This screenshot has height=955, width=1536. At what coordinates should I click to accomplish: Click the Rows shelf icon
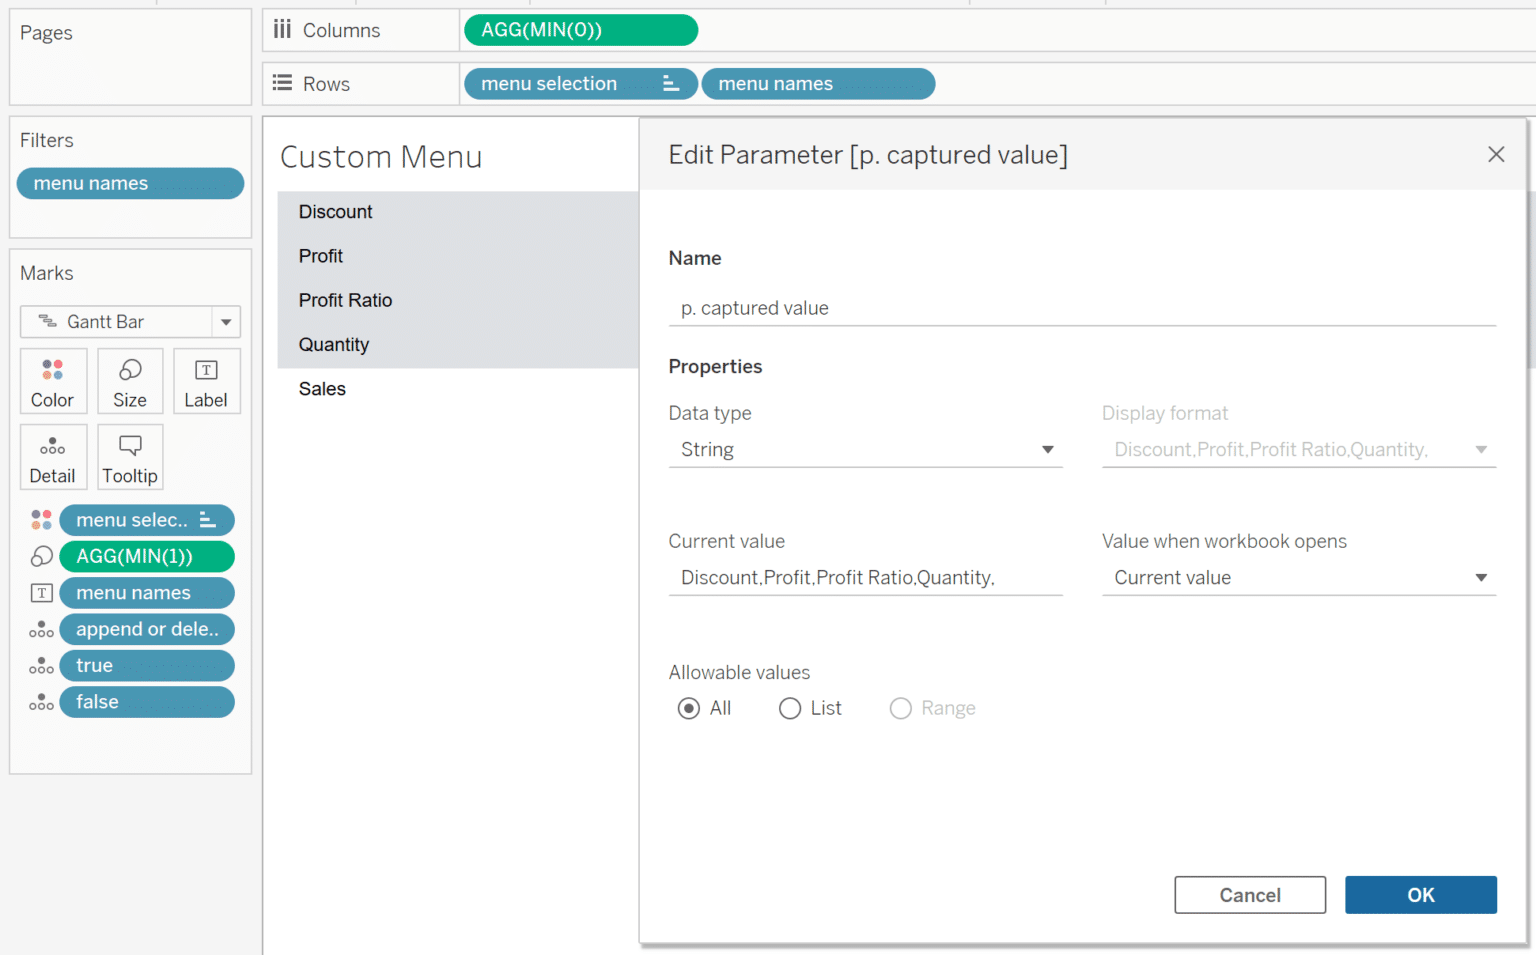(x=284, y=83)
